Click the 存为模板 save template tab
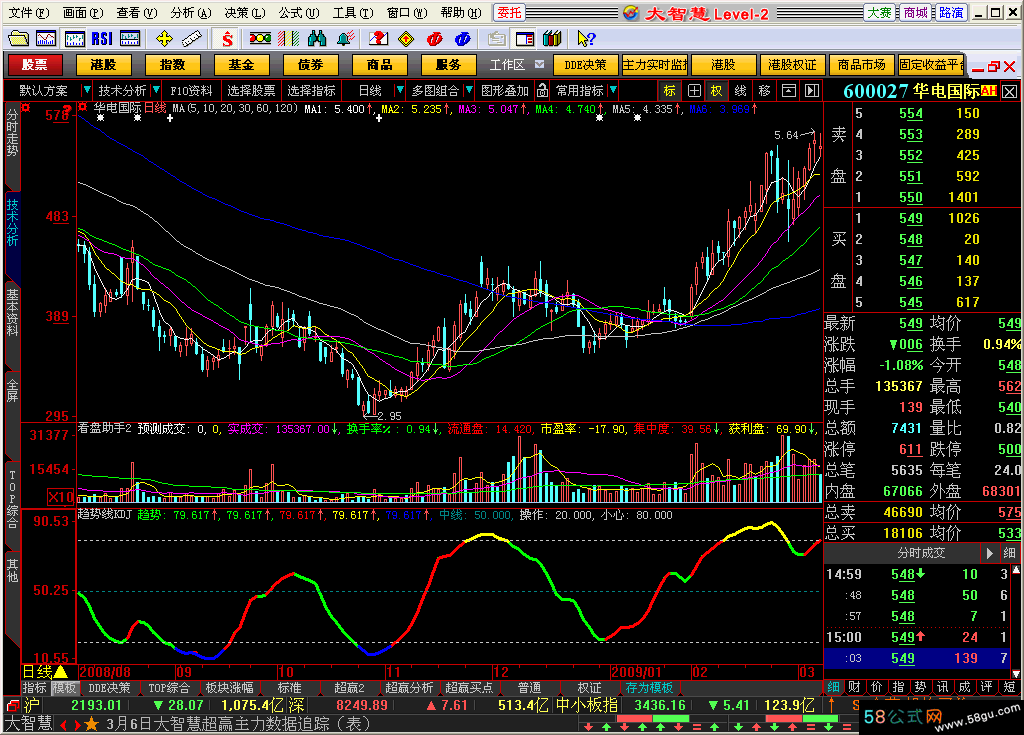Viewport: 1024px width, 735px height. click(x=649, y=688)
